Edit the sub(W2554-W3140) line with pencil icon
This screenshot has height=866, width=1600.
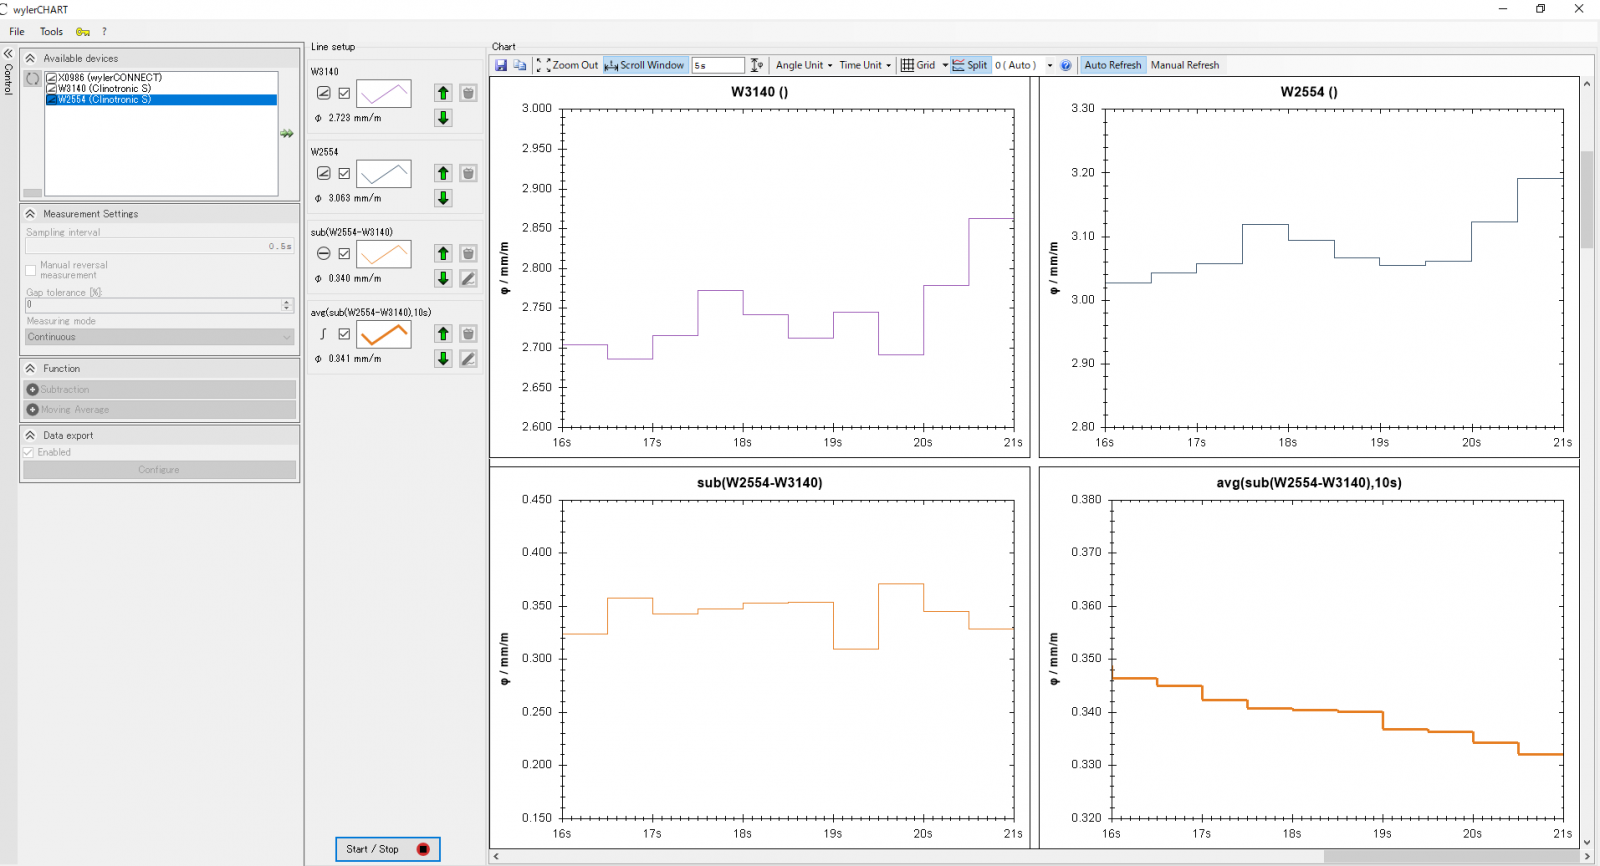(468, 278)
